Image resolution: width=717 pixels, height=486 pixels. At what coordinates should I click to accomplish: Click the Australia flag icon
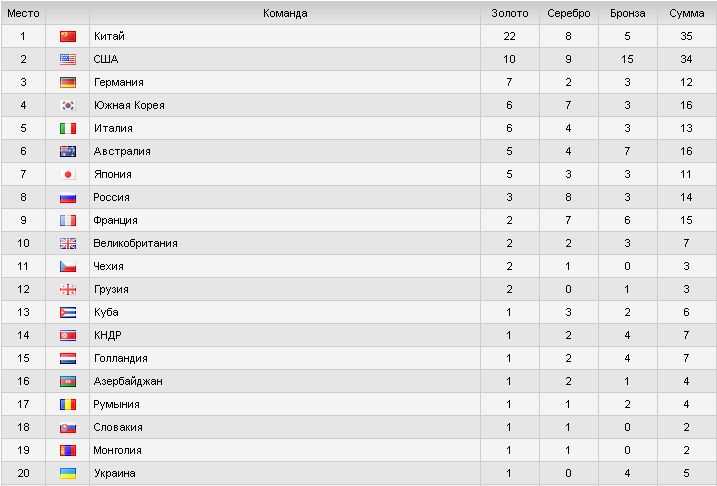coord(68,151)
